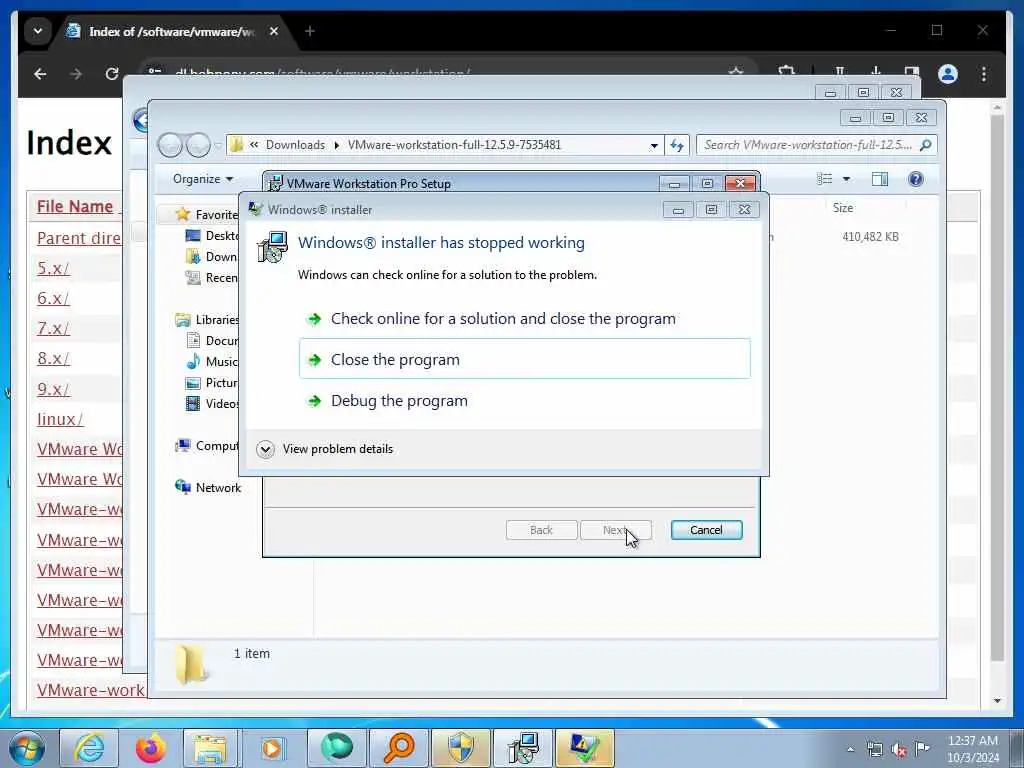This screenshot has width=1024, height=768.
Task: Select Check online for a solution option
Action: pyautogui.click(x=524, y=319)
